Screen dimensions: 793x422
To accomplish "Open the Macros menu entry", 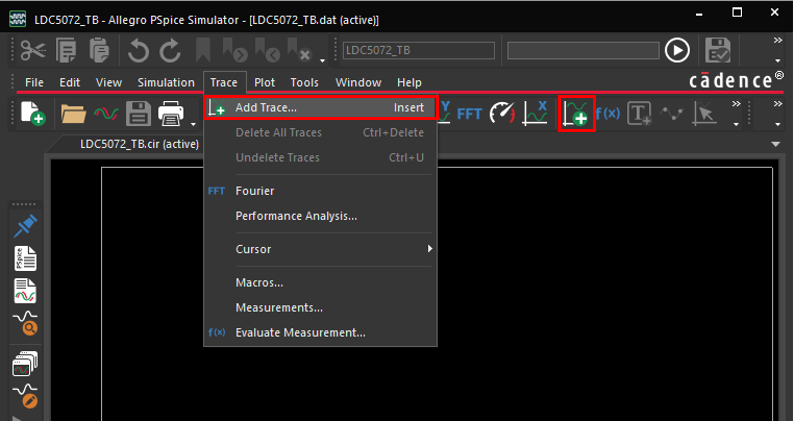I will pos(259,283).
